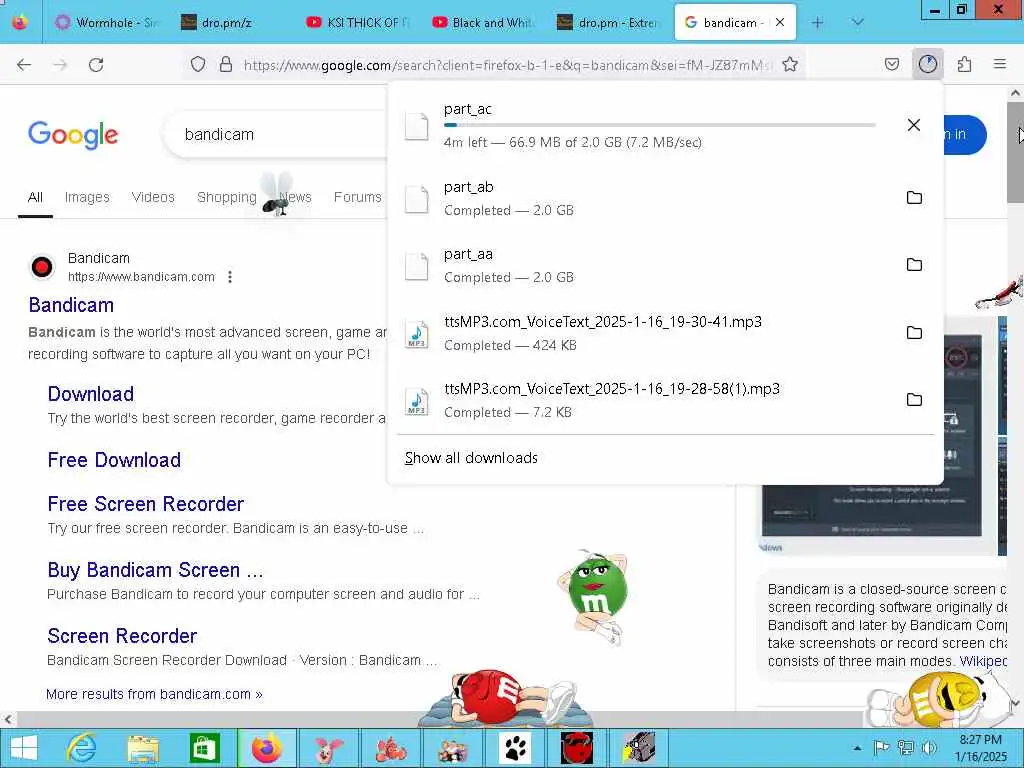Open containing folder for part_aa
This screenshot has height=768, width=1024.
(x=914, y=264)
